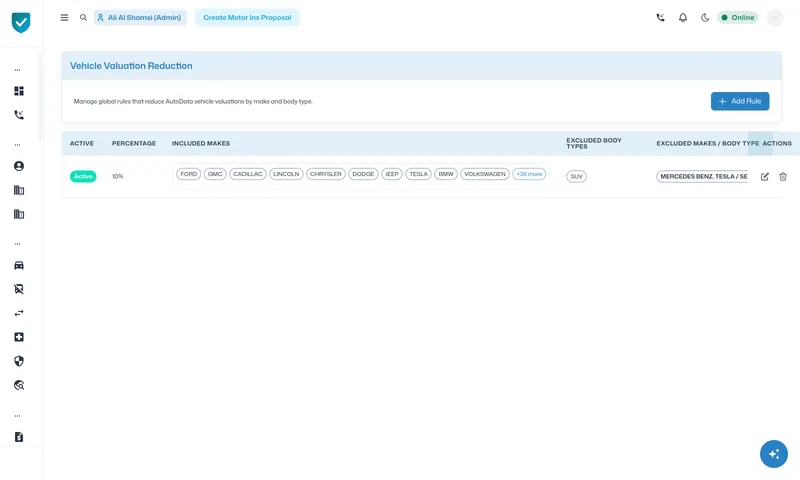Open the car icon in sidebar
Image resolution: width=800 pixels, height=480 pixels.
pos(19,265)
